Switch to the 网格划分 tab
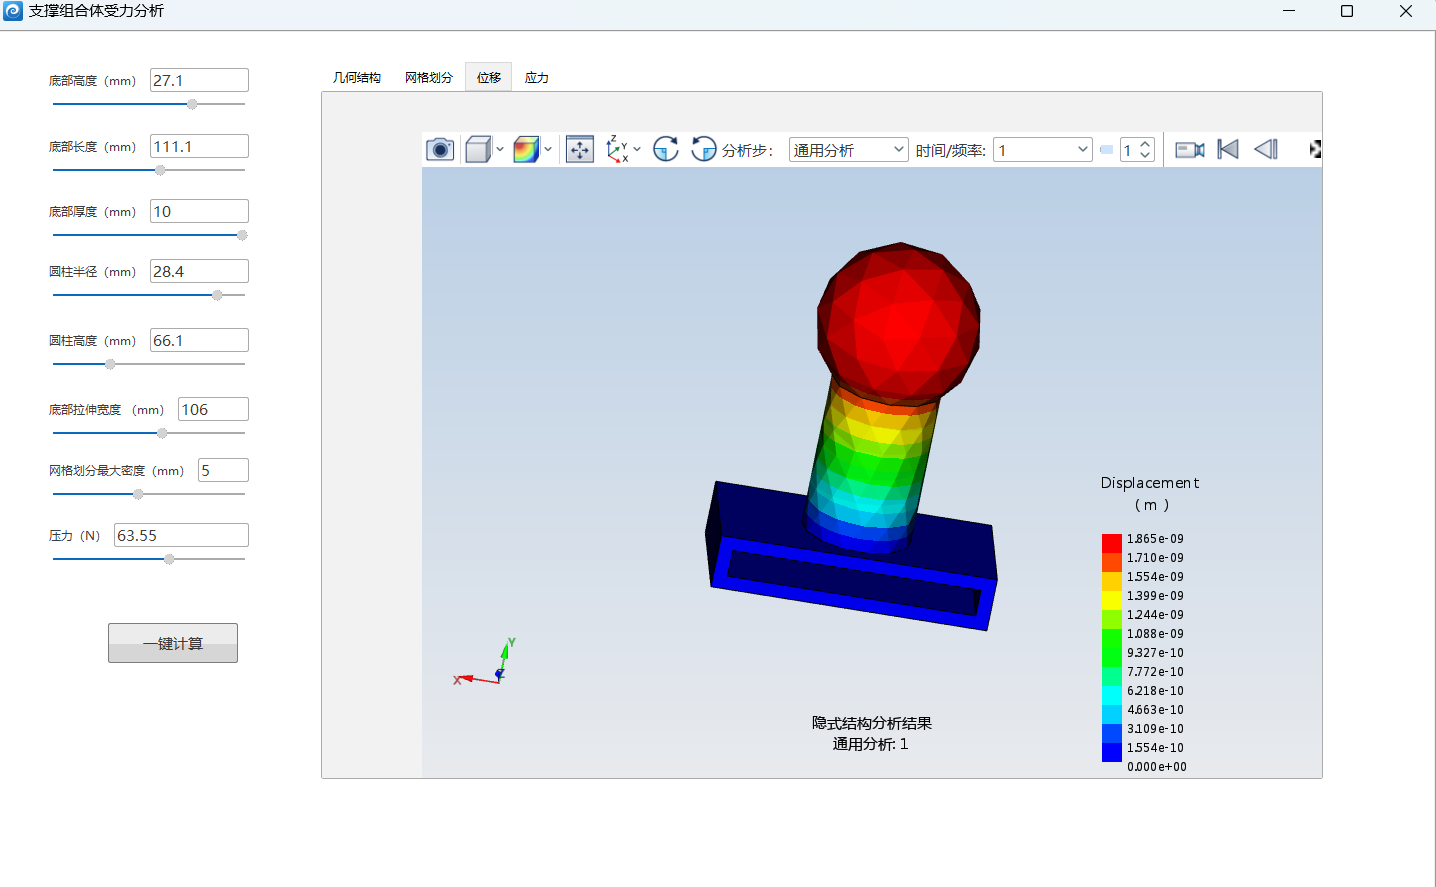The width and height of the screenshot is (1436, 887). (429, 77)
